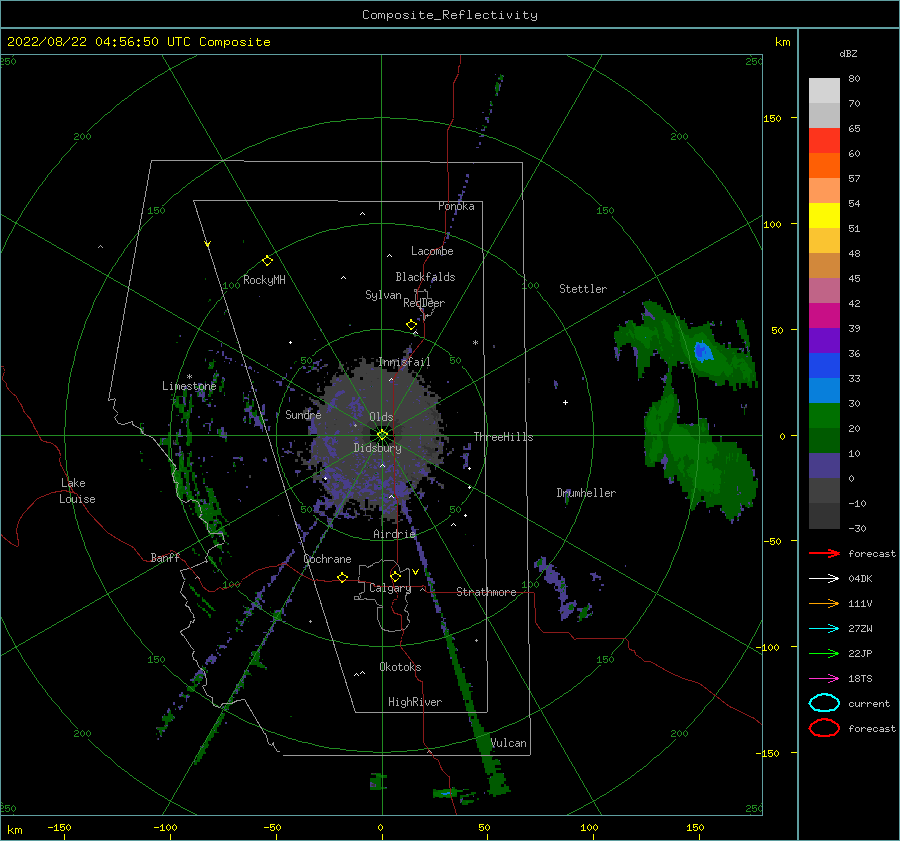Click the Strathmore town label

pyautogui.click(x=486, y=592)
